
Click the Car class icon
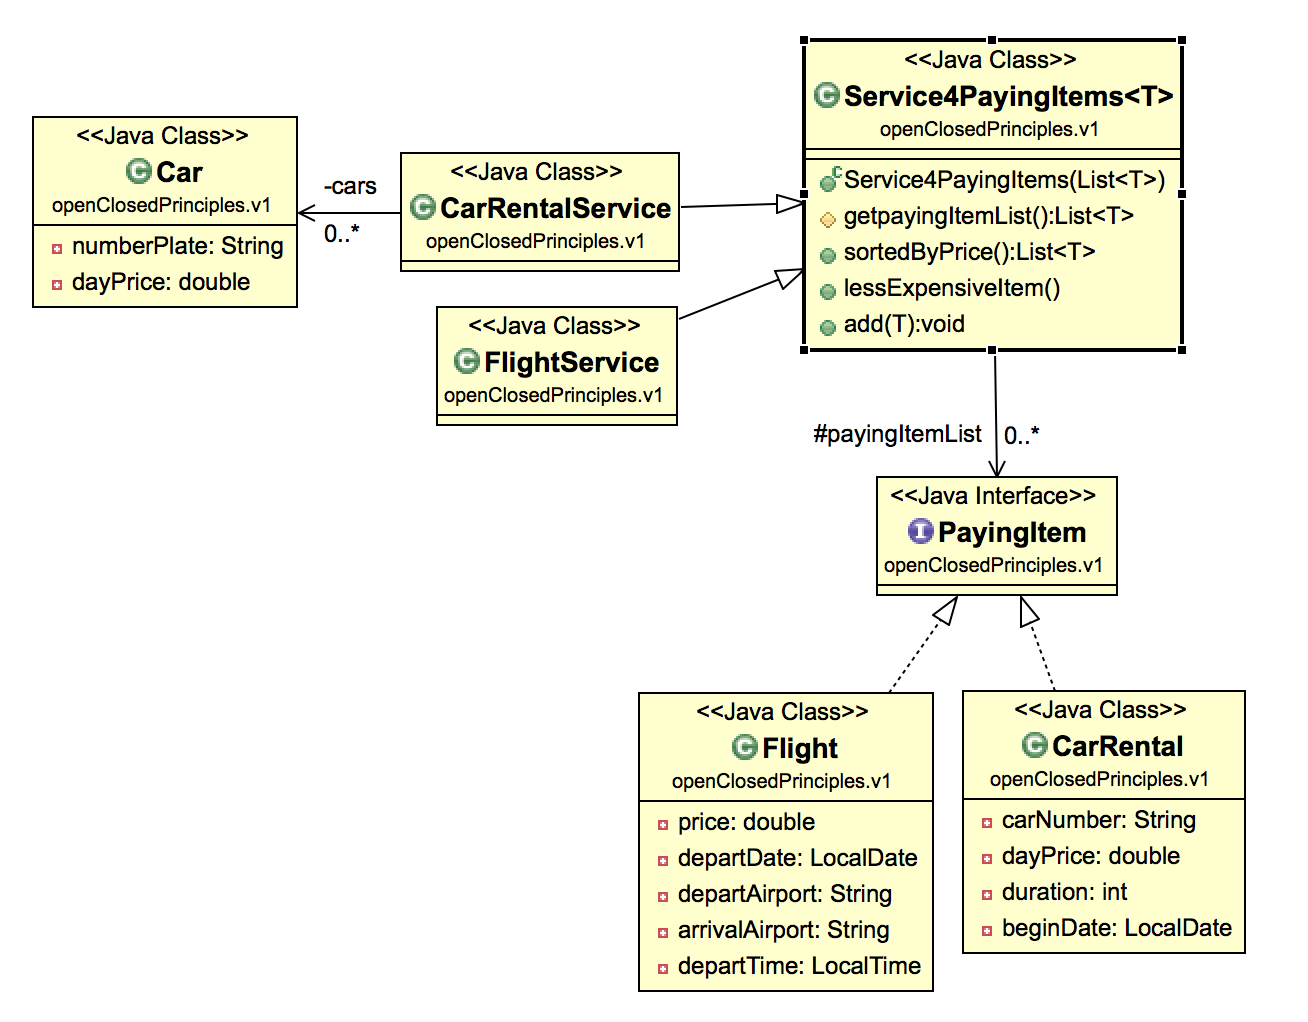[139, 172]
